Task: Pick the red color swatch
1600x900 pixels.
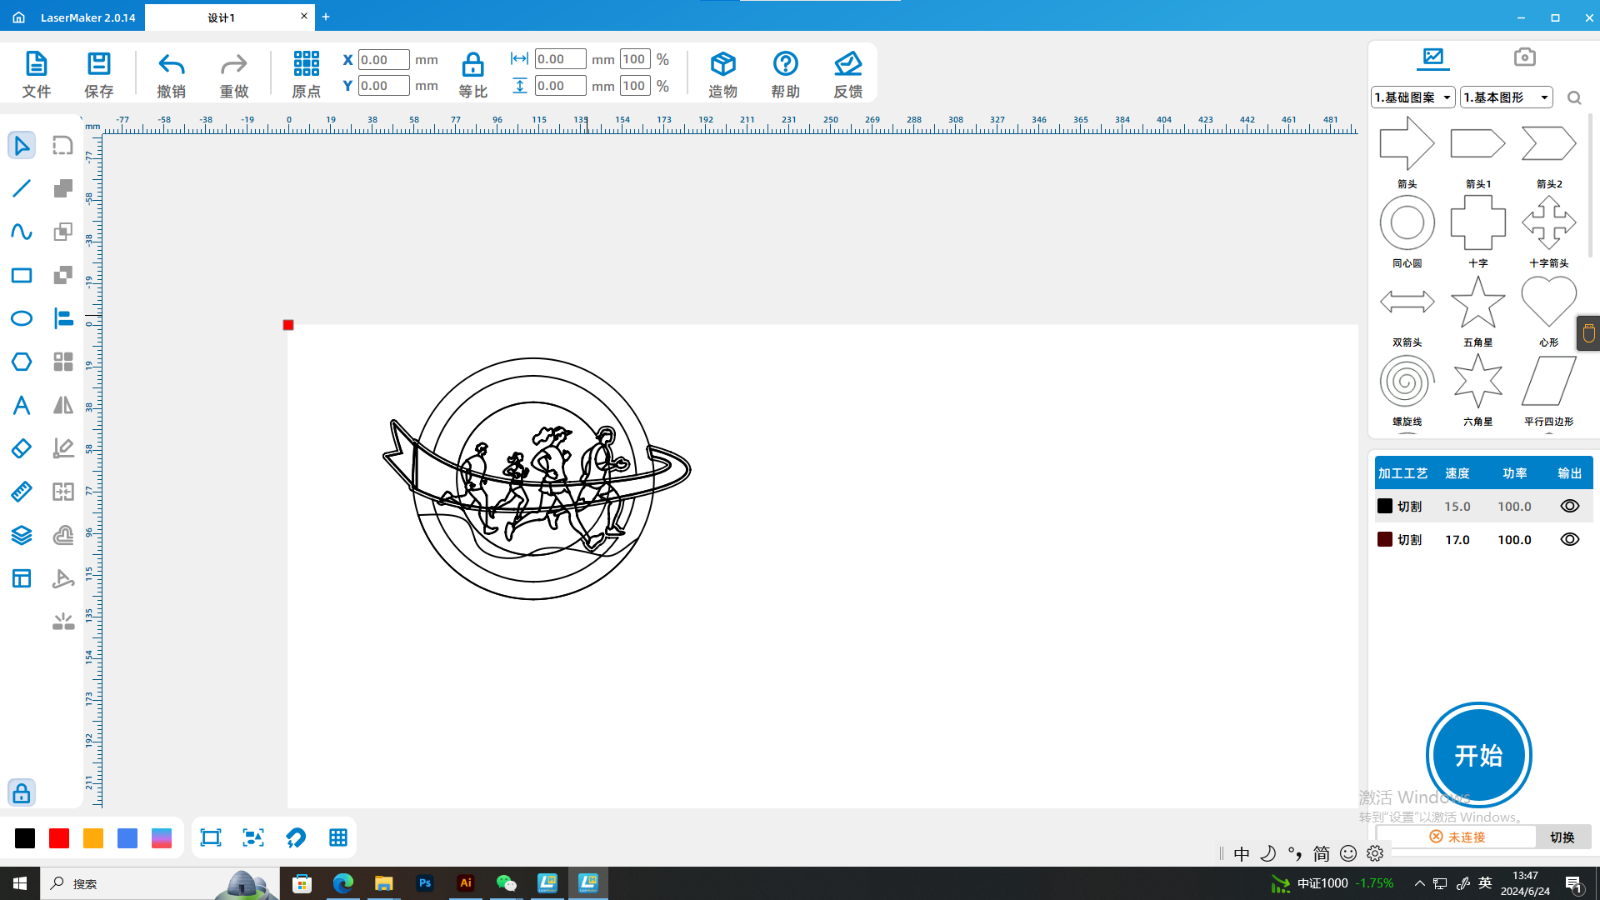Action: [59, 838]
